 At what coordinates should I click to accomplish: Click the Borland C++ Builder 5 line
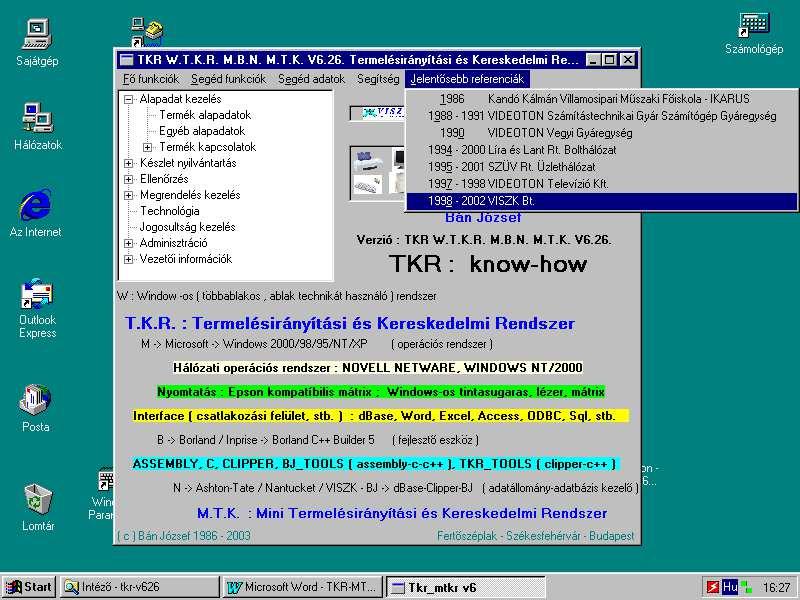(318, 440)
